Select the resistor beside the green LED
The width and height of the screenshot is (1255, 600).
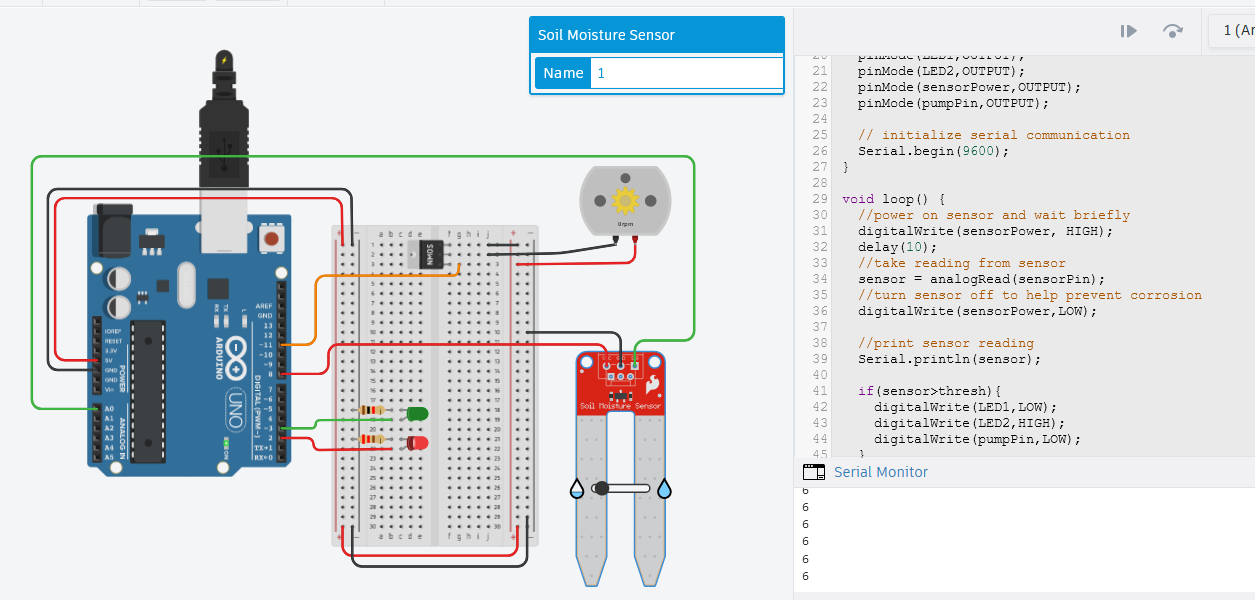372,411
